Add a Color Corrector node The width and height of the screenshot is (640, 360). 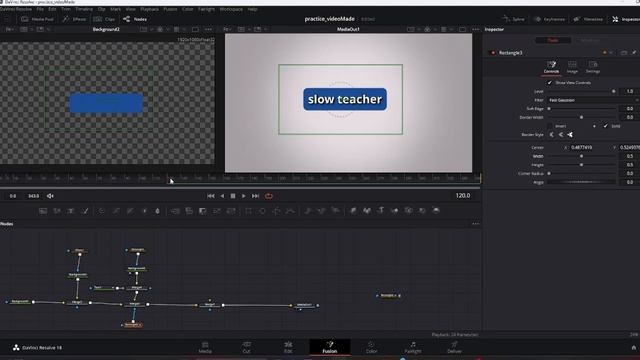tap(102, 211)
